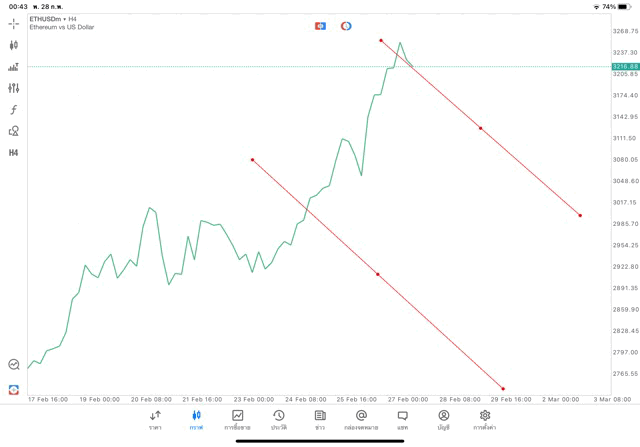Open the ข่าว (News) tab
Viewport: 640px width, 447px height.
pos(320,419)
